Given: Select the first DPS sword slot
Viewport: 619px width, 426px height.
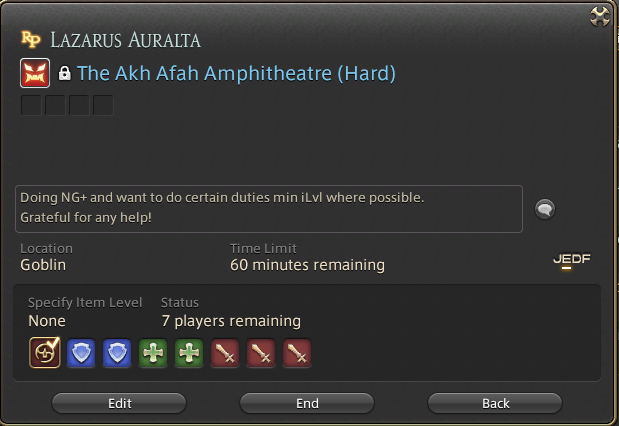Looking at the screenshot, I should pos(225,353).
